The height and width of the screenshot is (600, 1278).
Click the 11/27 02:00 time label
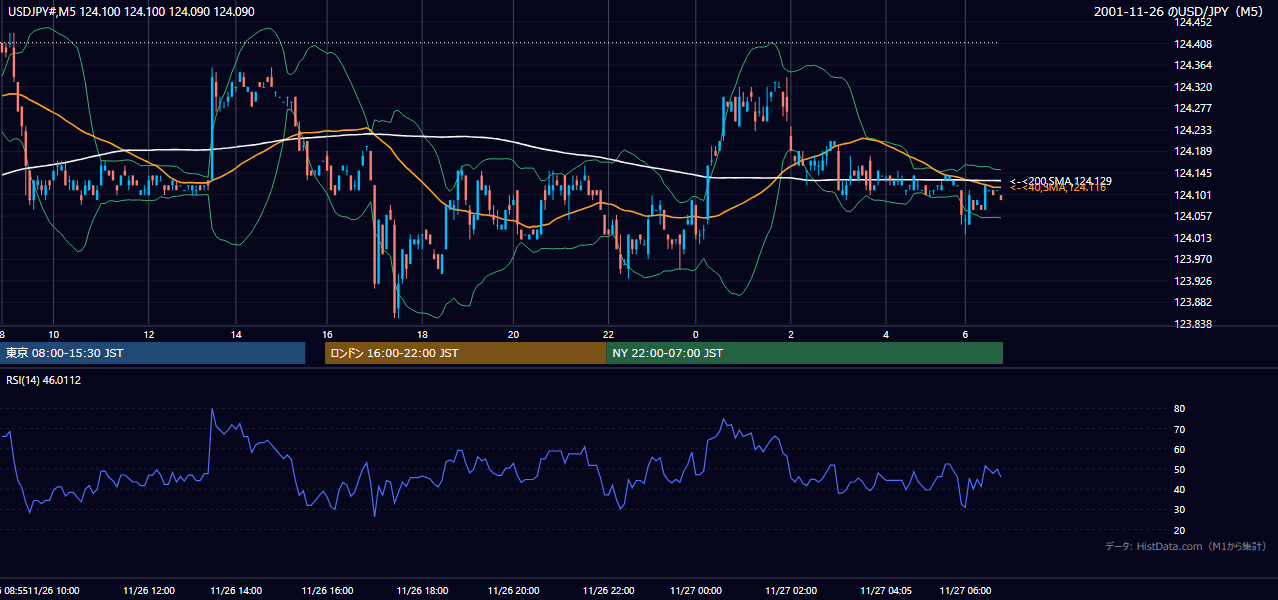click(x=791, y=590)
